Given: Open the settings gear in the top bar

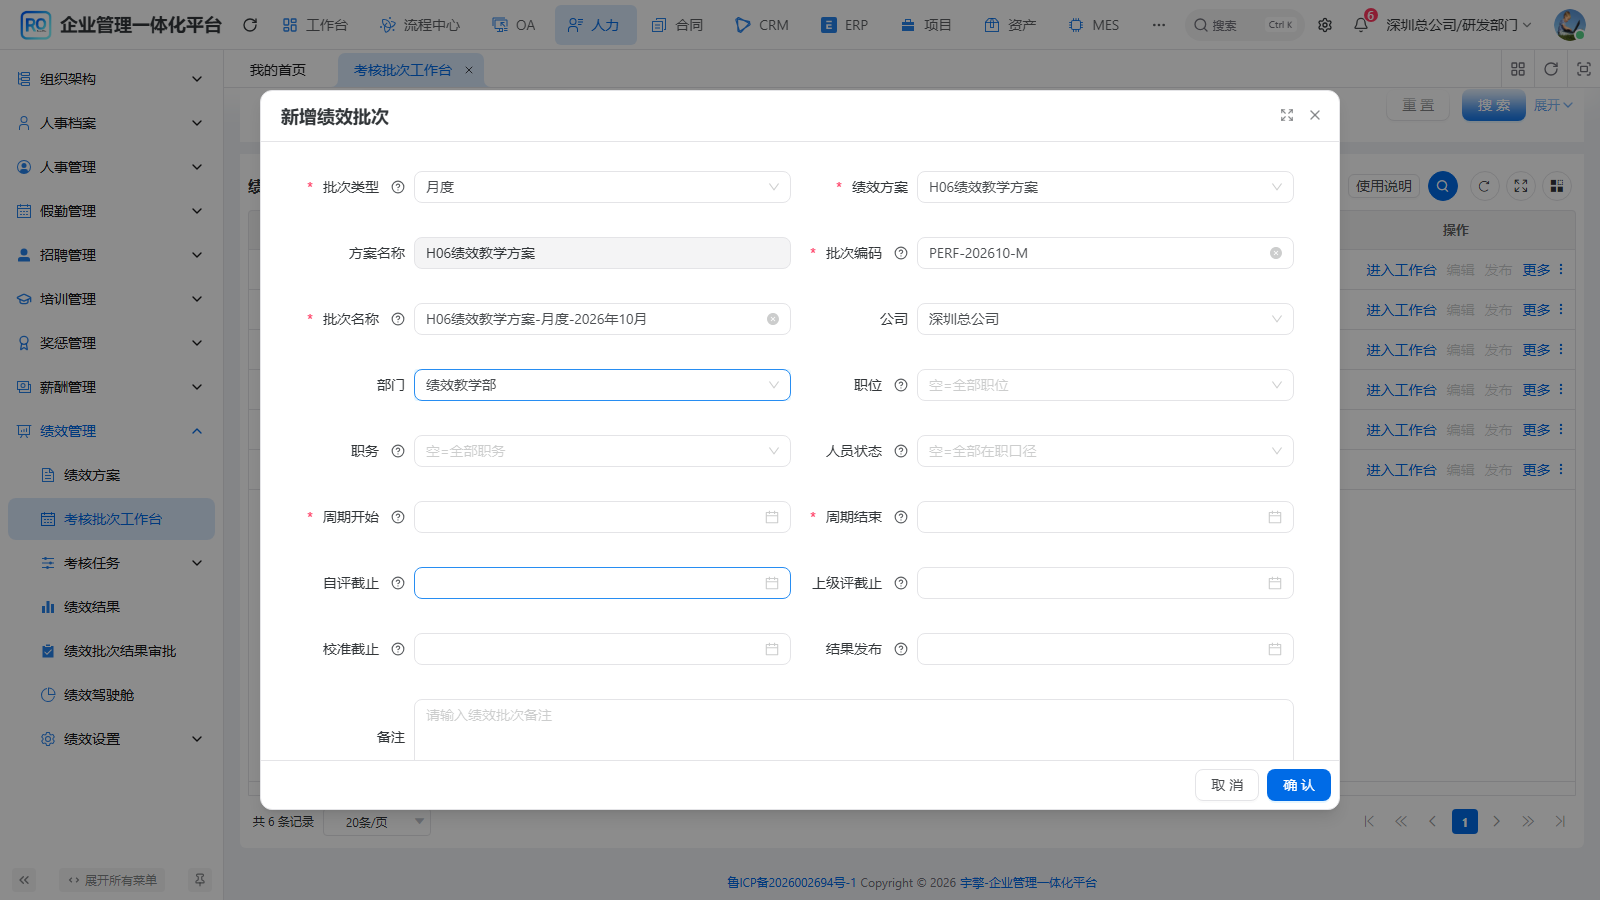Looking at the screenshot, I should click(1325, 25).
